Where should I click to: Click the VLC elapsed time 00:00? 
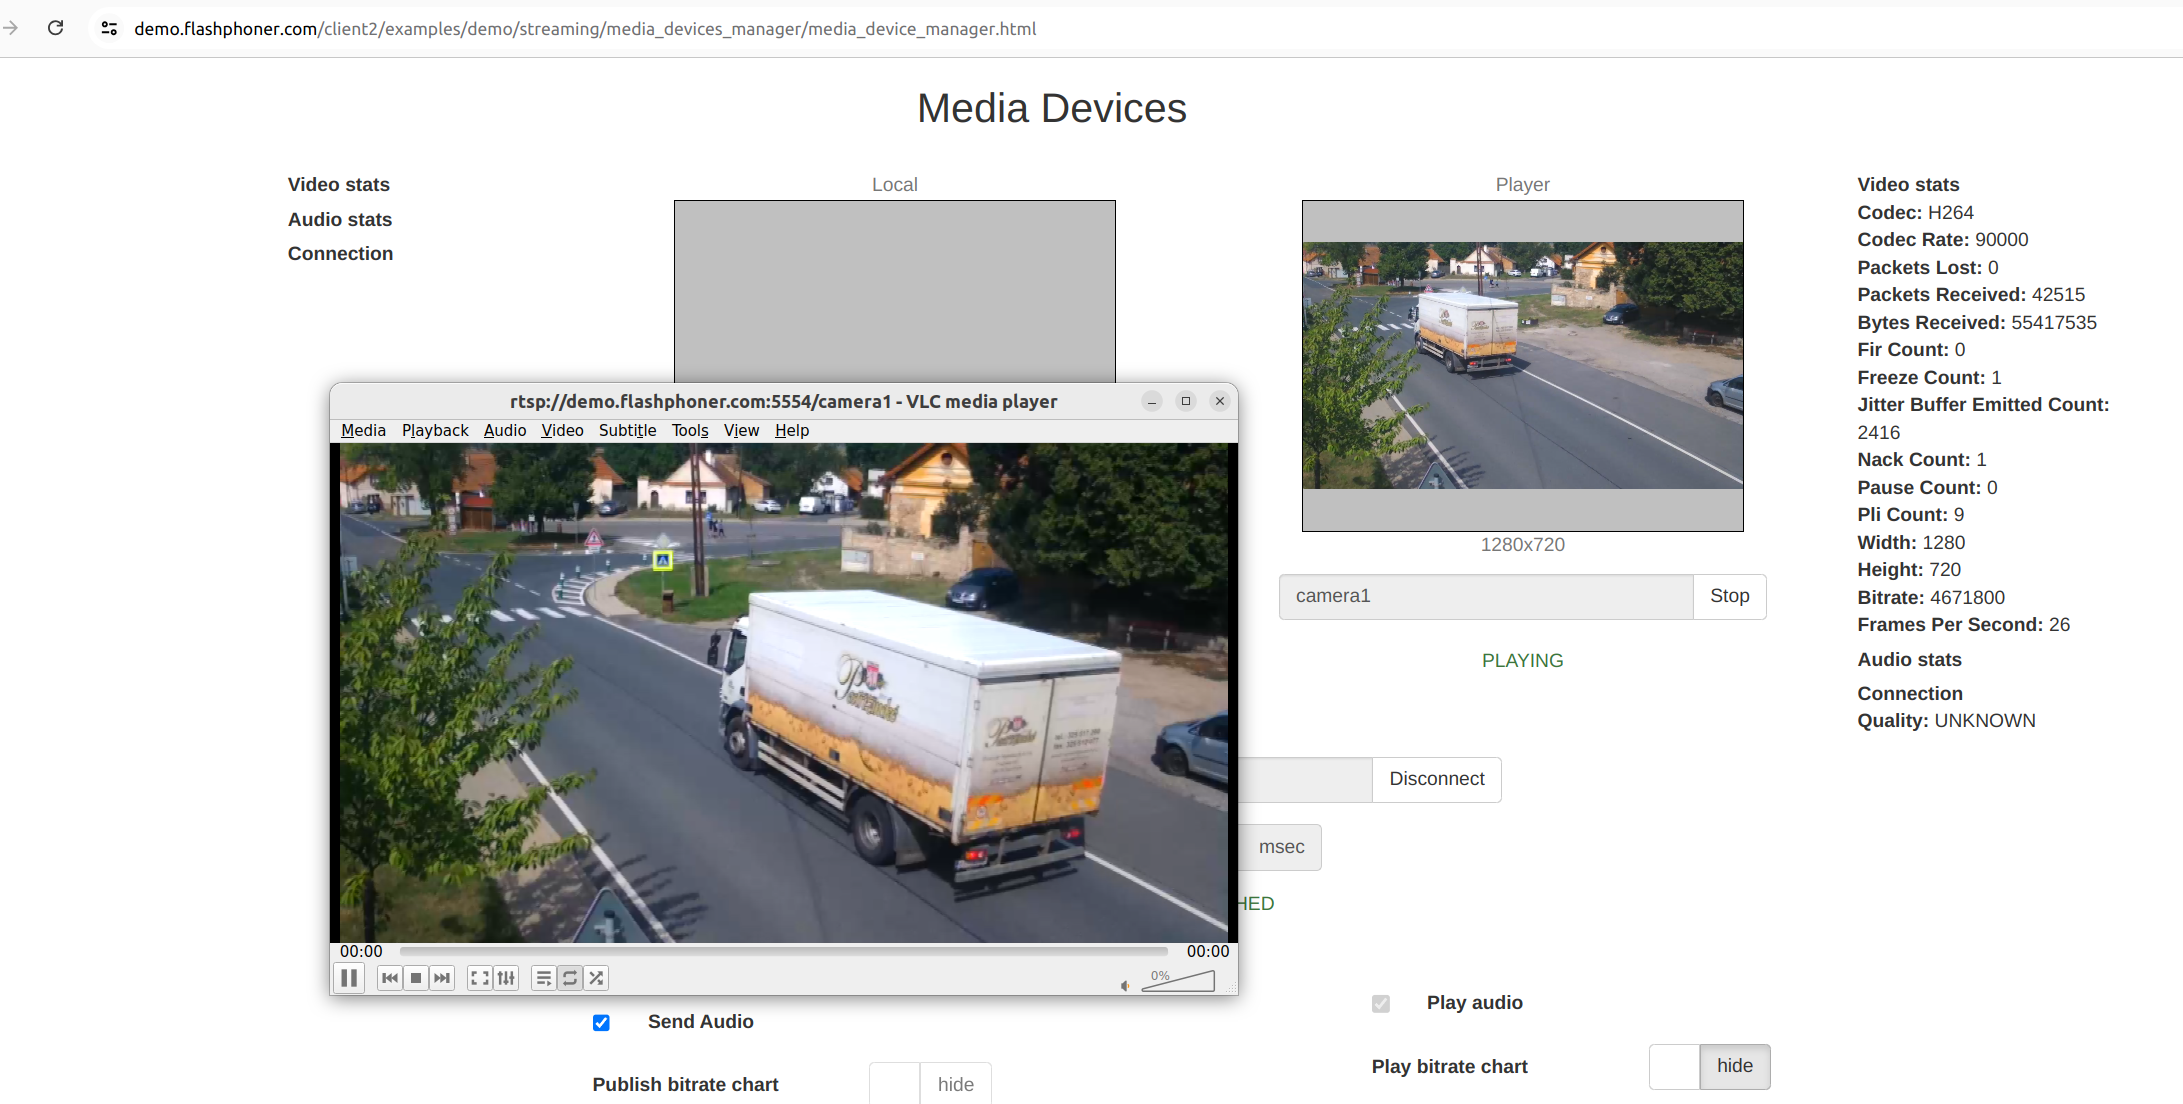361,951
